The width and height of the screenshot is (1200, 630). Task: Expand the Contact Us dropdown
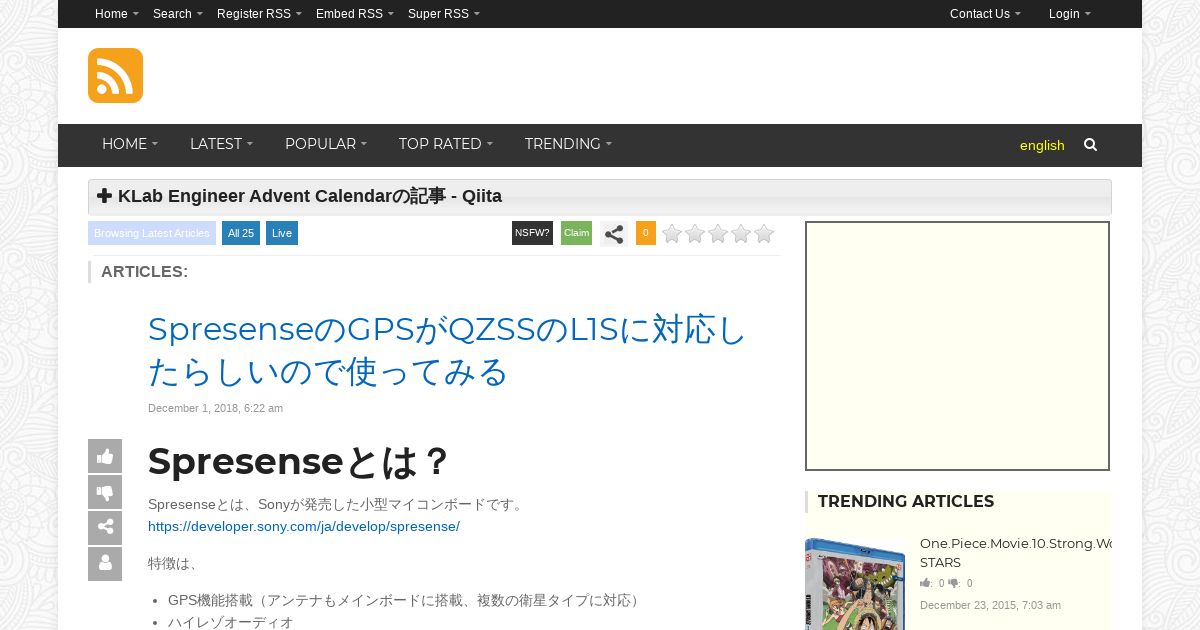coord(985,14)
